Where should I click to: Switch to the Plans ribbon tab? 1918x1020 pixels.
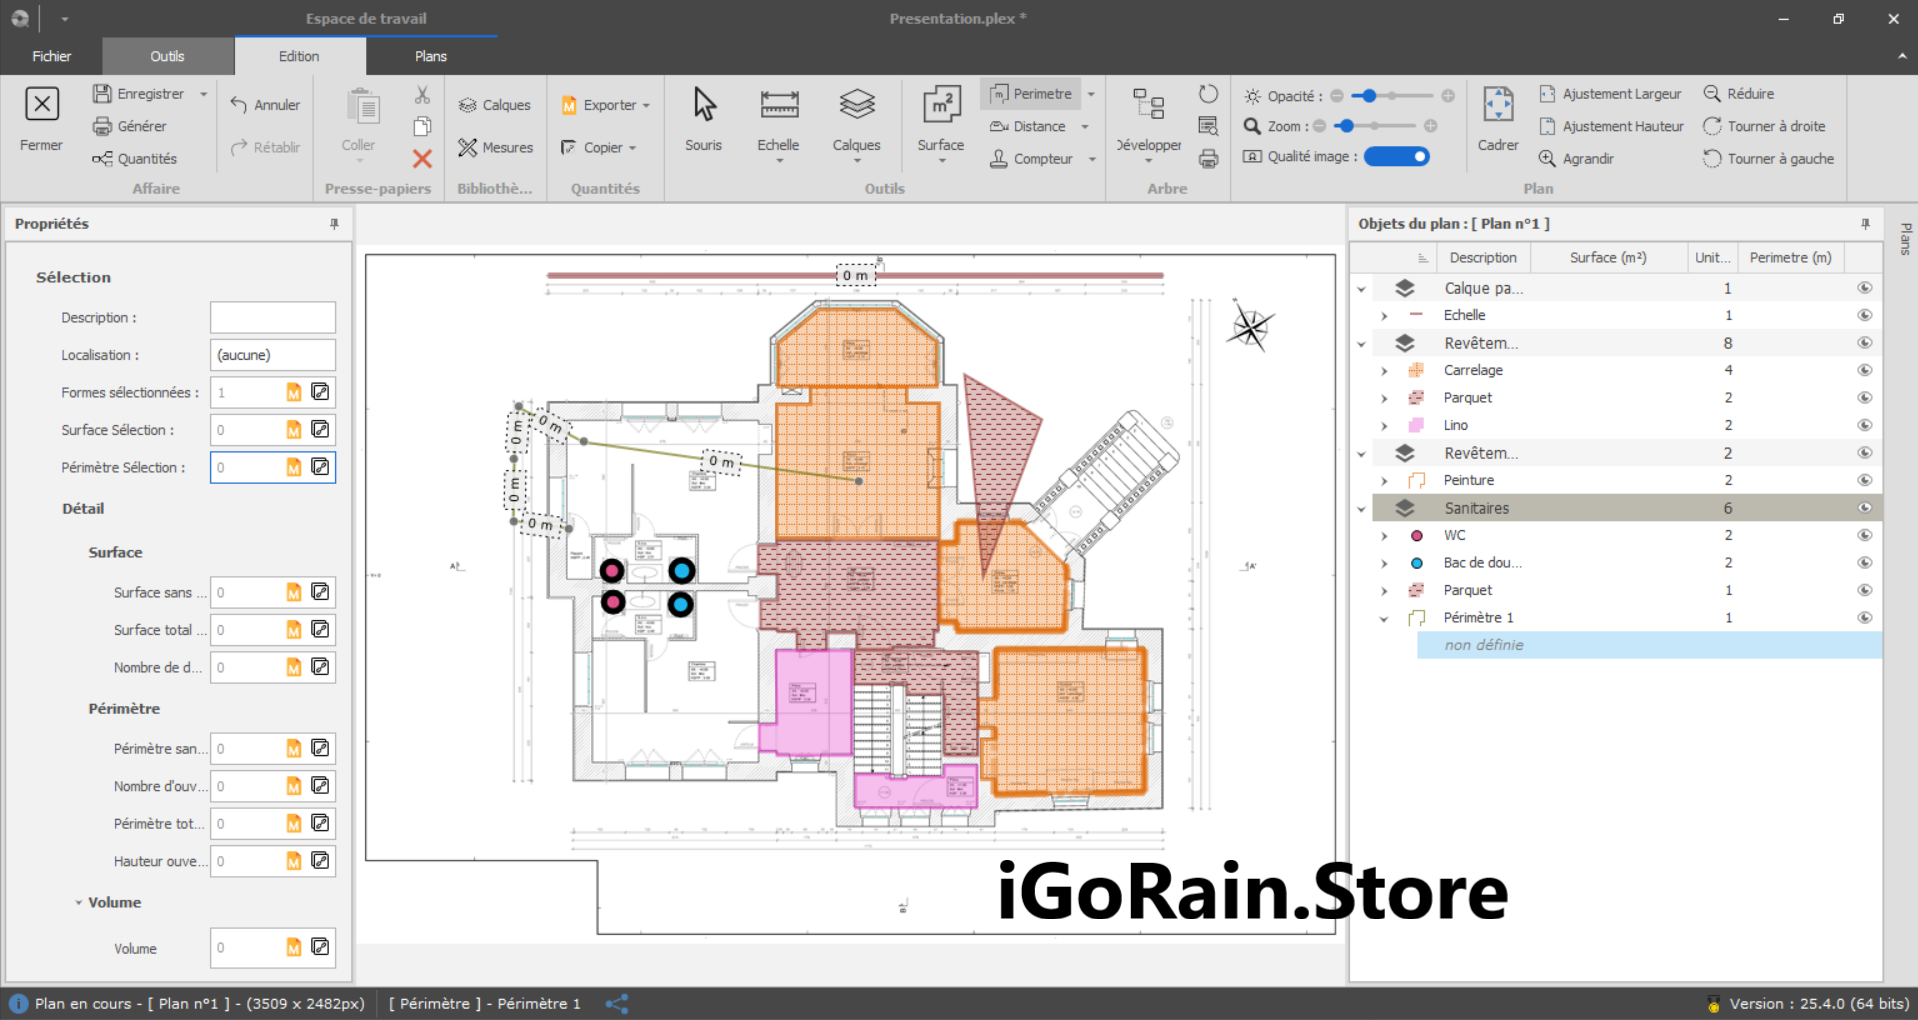coord(430,56)
